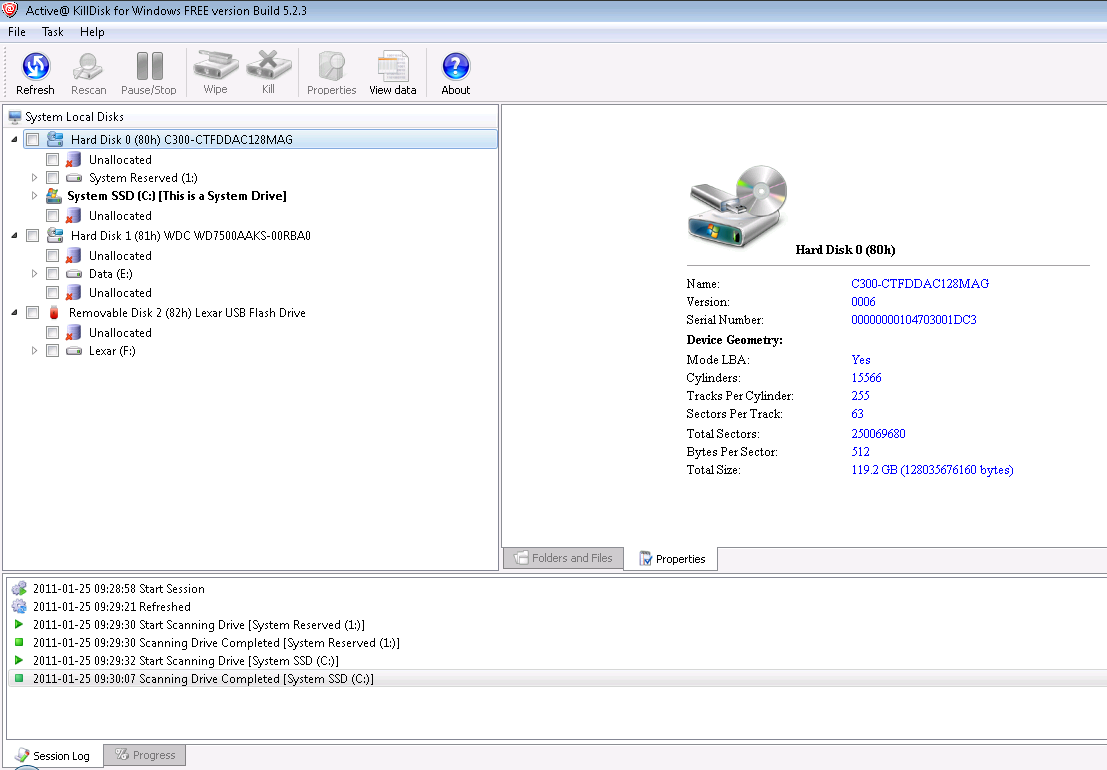Tick the first Unallocated checkbox under Hard Disk 1

click(x=52, y=255)
